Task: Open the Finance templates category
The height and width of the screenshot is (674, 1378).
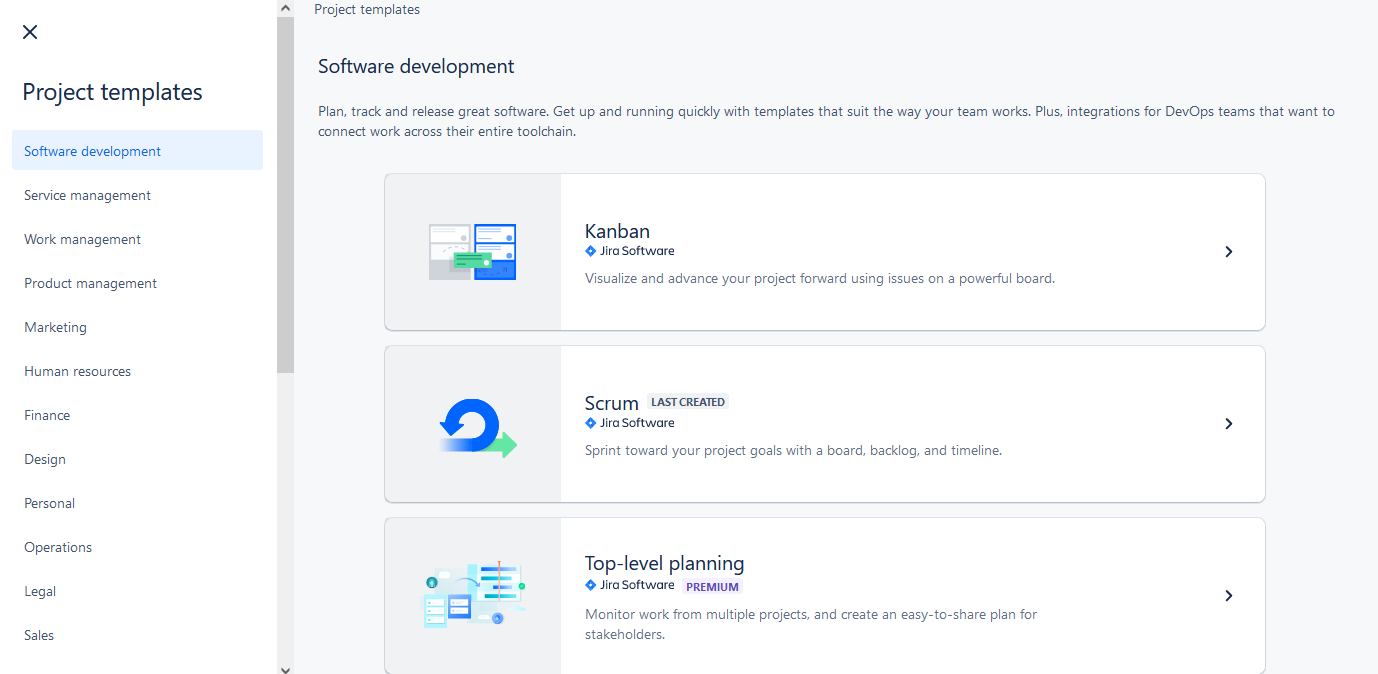Action: pyautogui.click(x=47, y=414)
